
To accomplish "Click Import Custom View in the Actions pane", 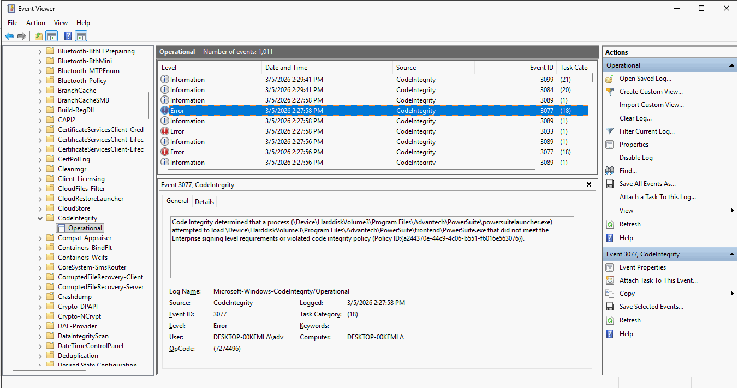I will pos(651,105).
